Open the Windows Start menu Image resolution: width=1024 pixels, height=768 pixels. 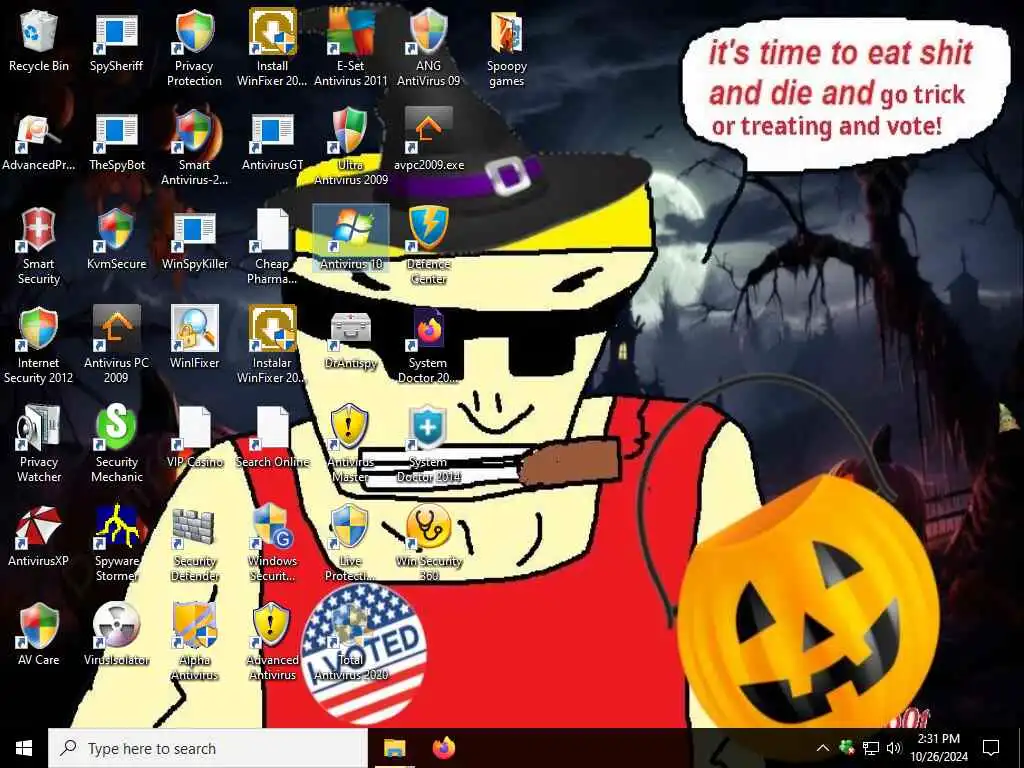pyautogui.click(x=24, y=748)
